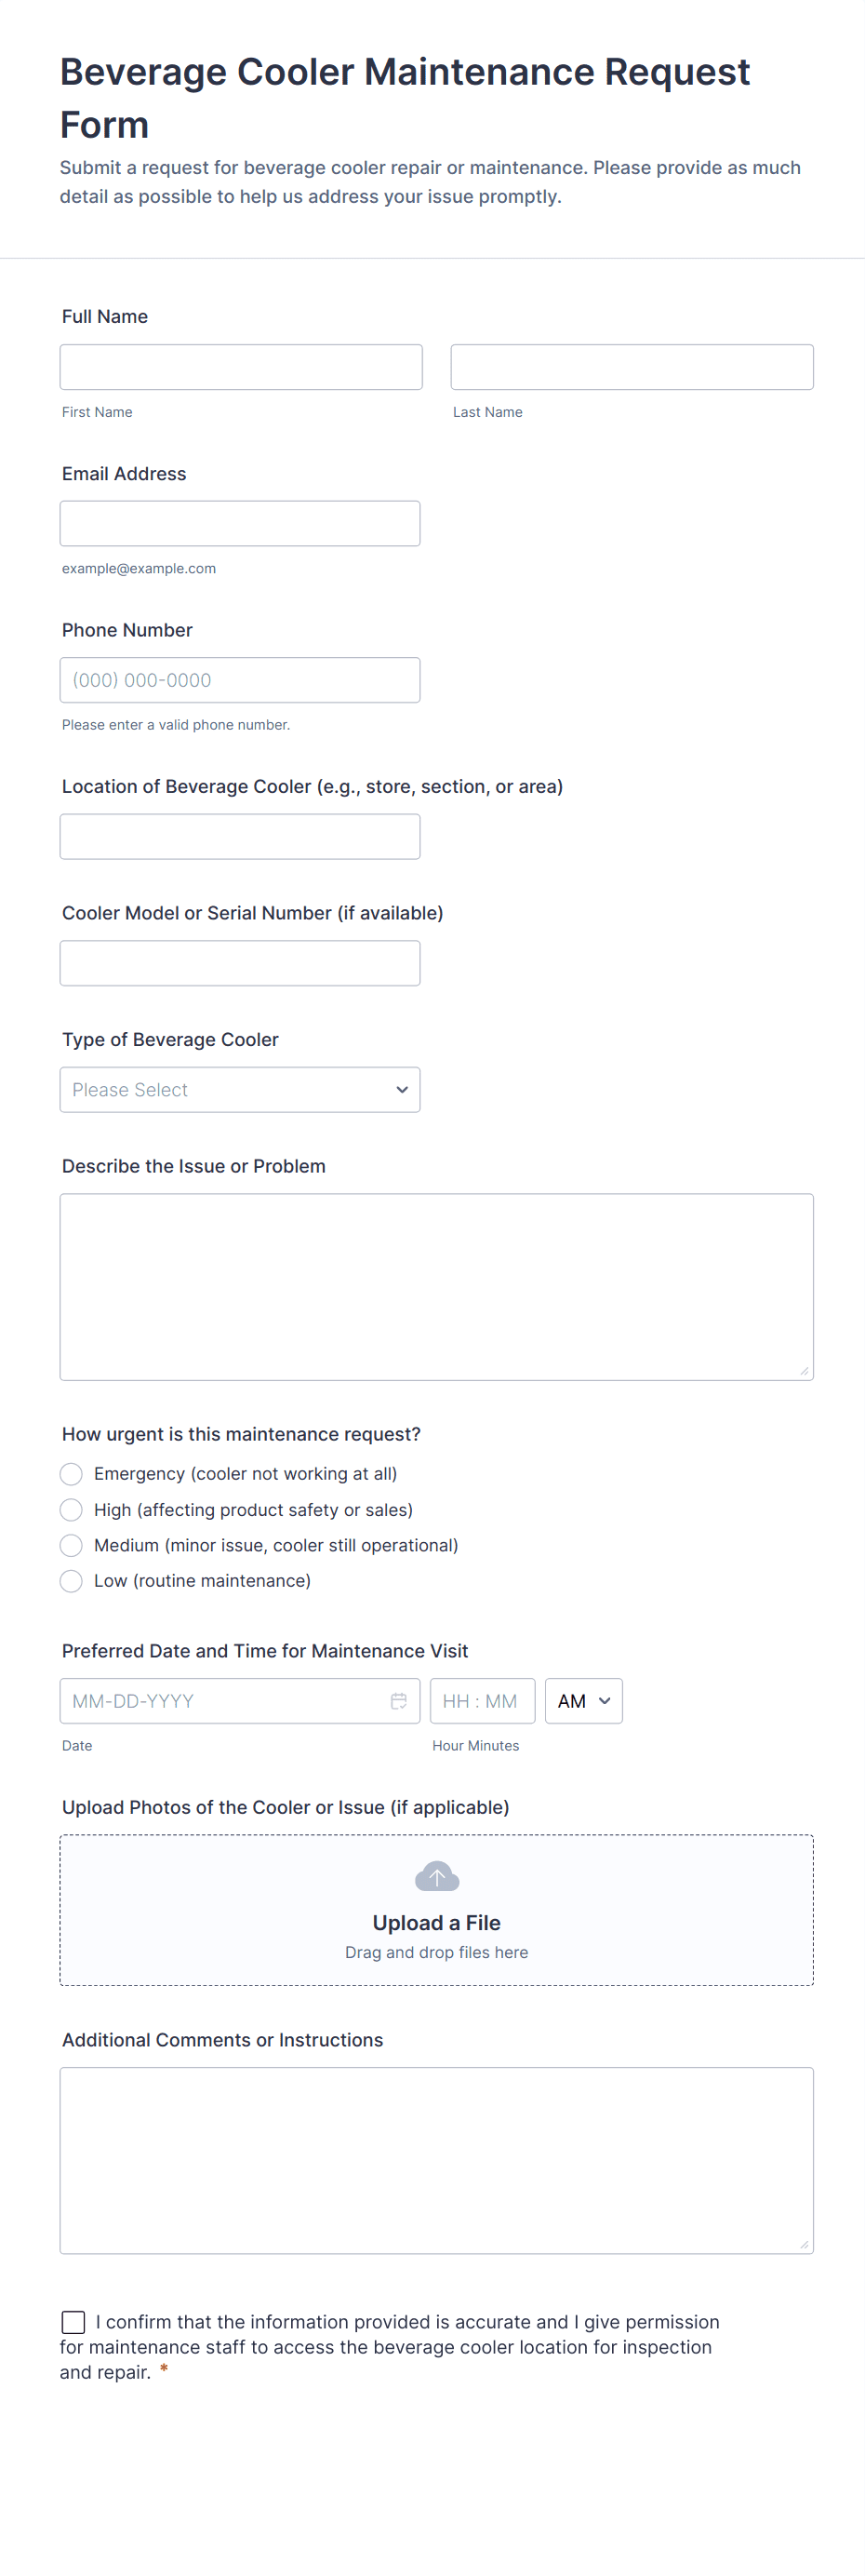Click the Describe the Issue textarea
Screen dimensions: 865x2576
point(436,1287)
